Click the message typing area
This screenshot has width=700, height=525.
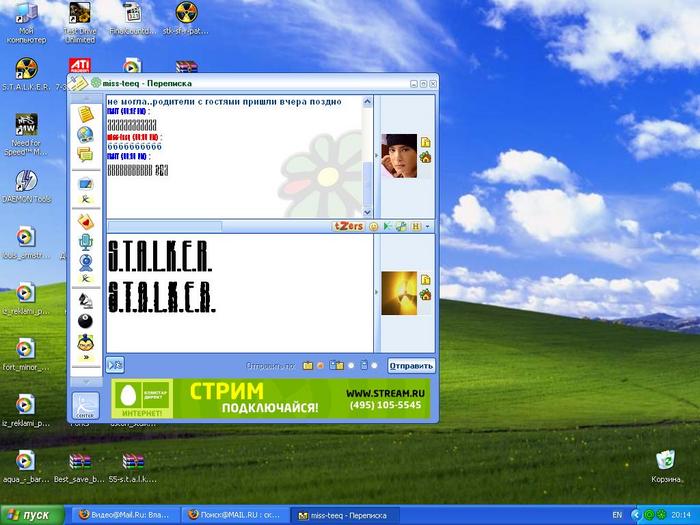pyautogui.click(x=240, y=293)
